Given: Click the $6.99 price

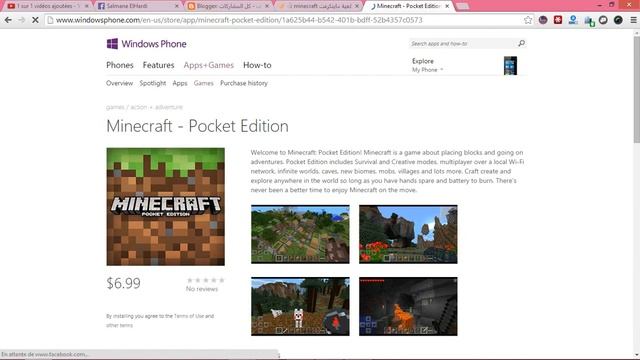Looking at the screenshot, I should 123,283.
